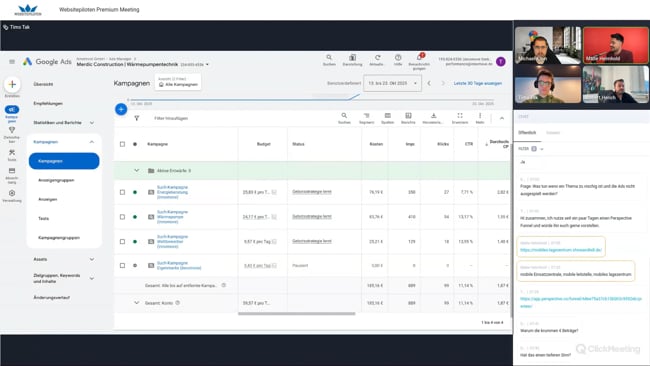
Task: Open the Verwaltung gear icon
Action: (12, 193)
